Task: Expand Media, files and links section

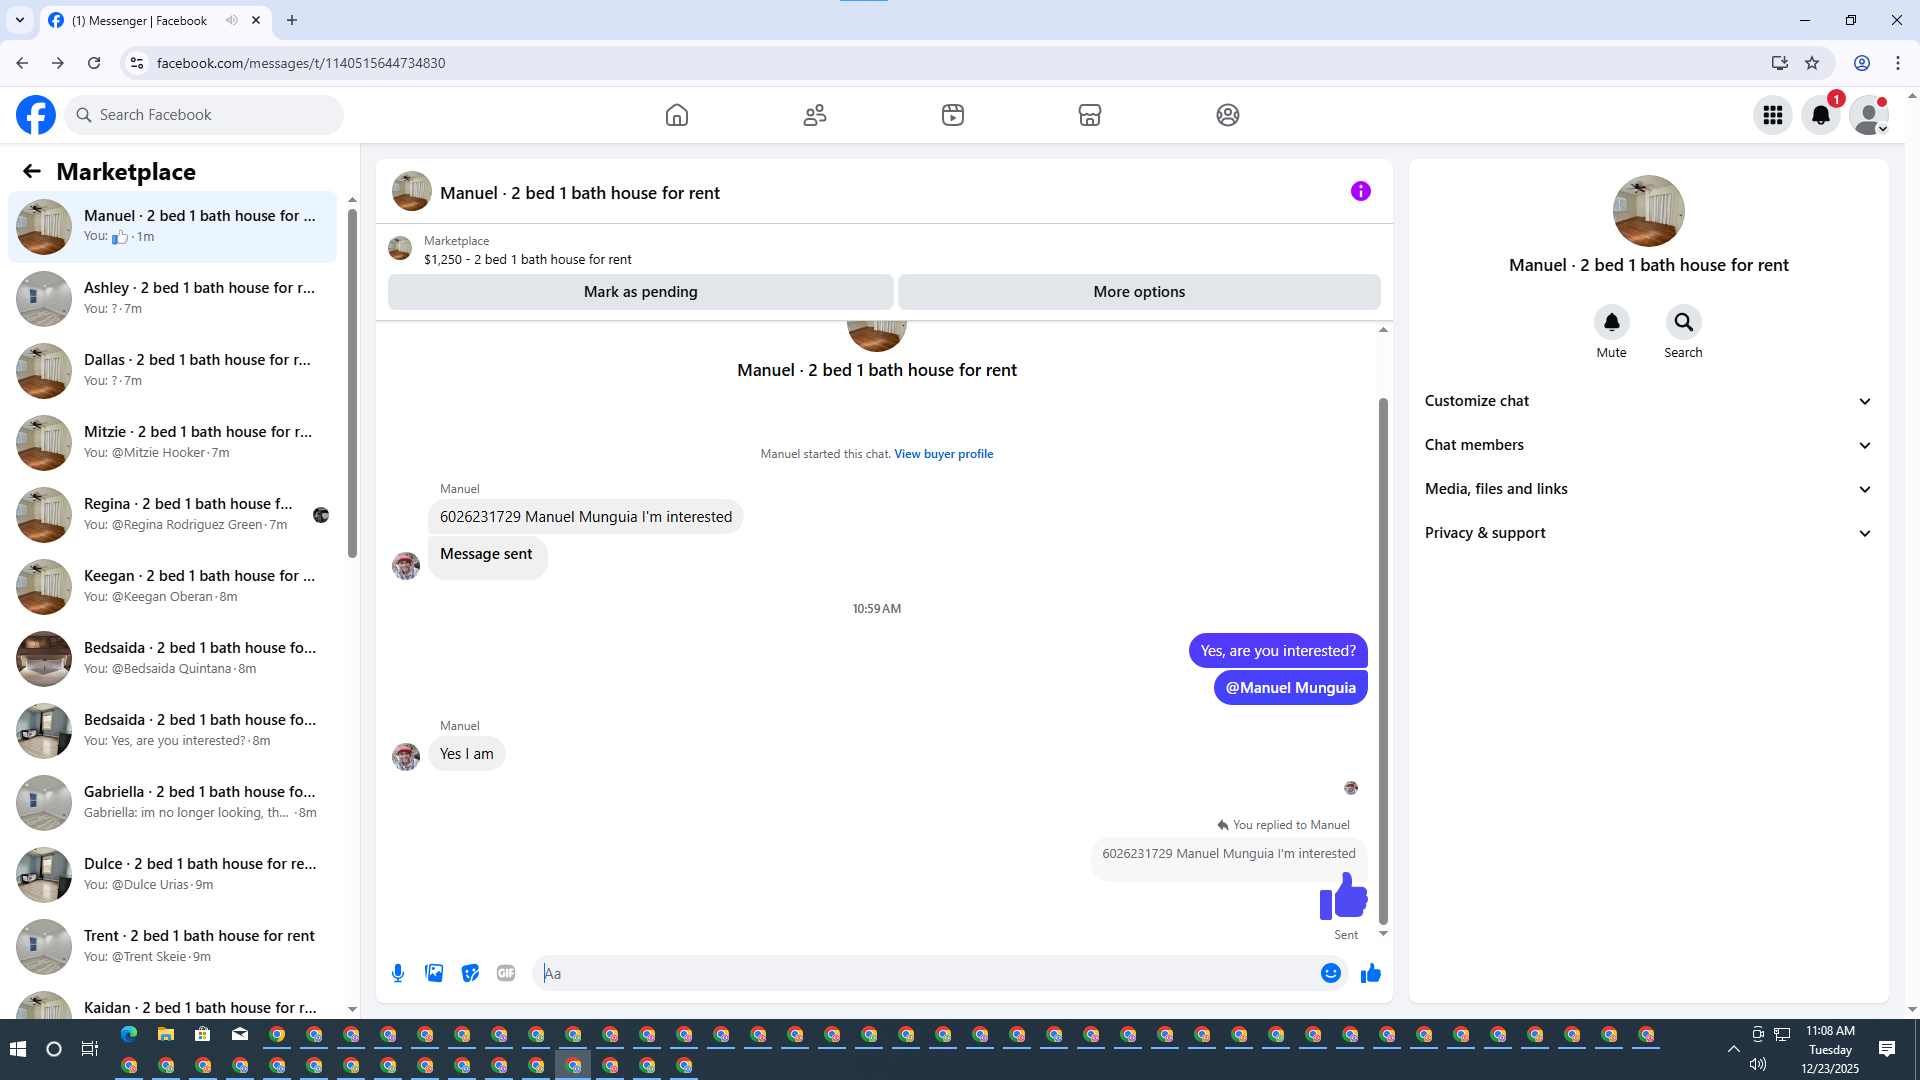Action: coord(1647,489)
